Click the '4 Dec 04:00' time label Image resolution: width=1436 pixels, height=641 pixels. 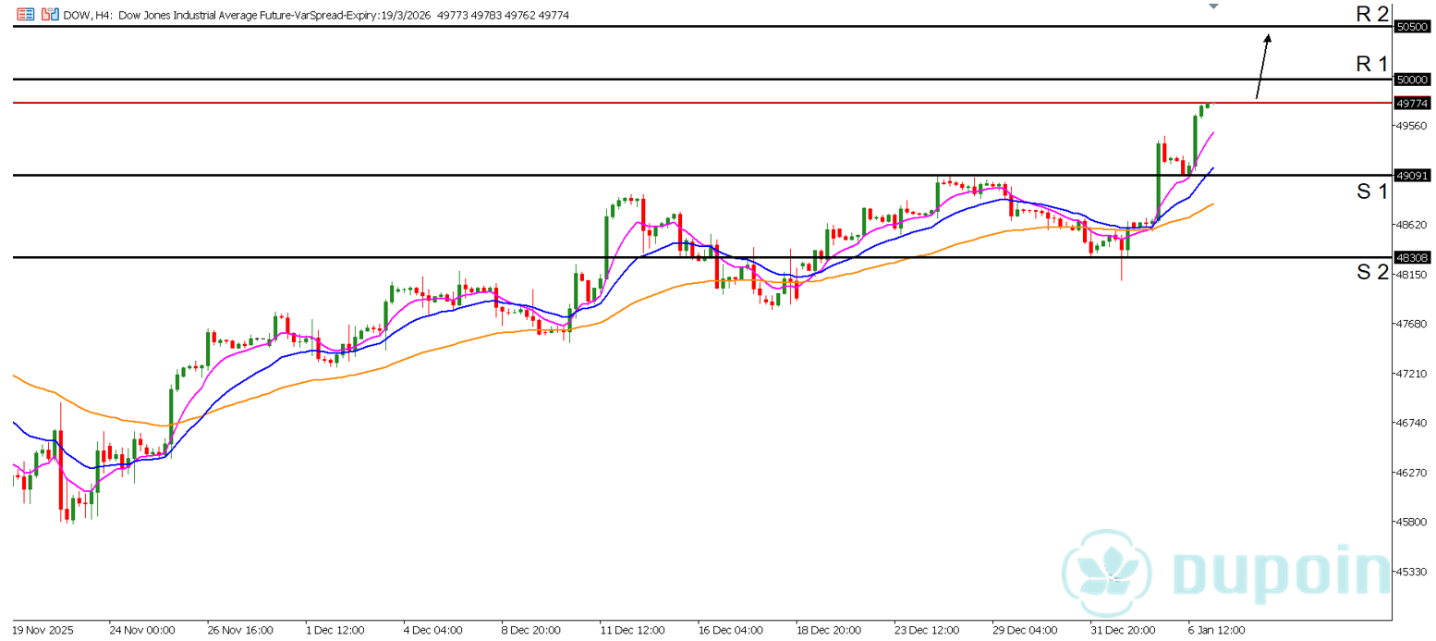[x=435, y=631]
